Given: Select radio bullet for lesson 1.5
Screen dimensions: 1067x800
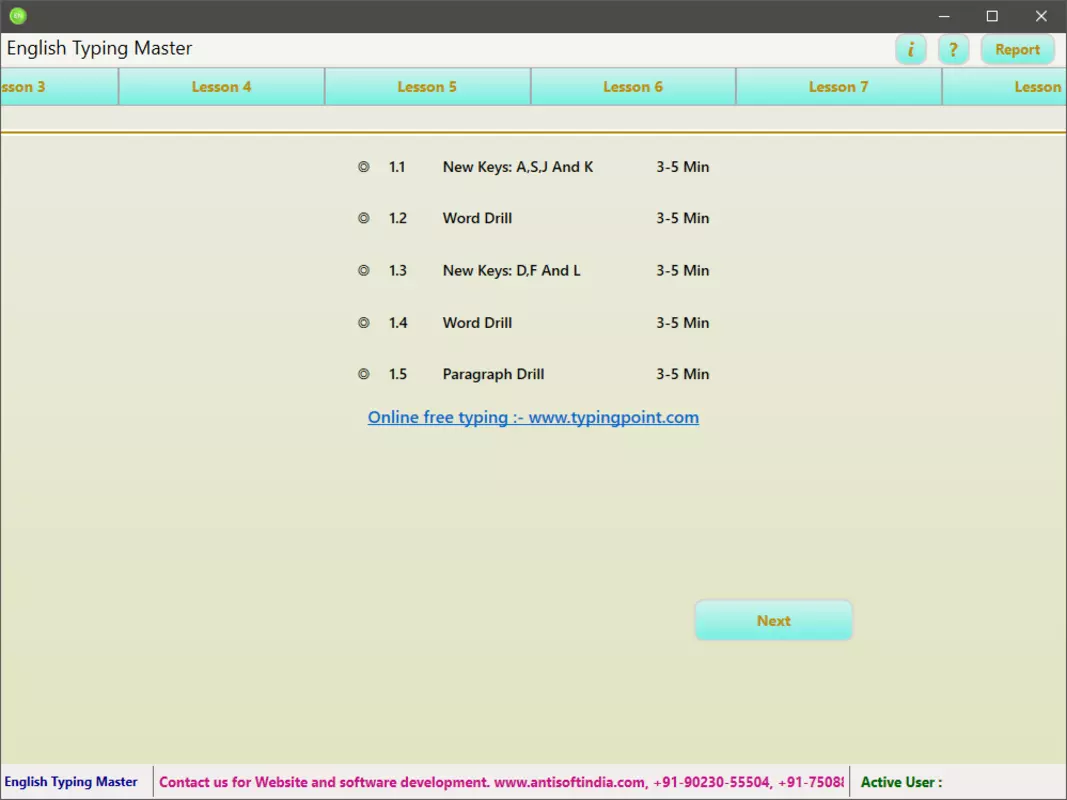Looking at the screenshot, I should pyautogui.click(x=364, y=374).
